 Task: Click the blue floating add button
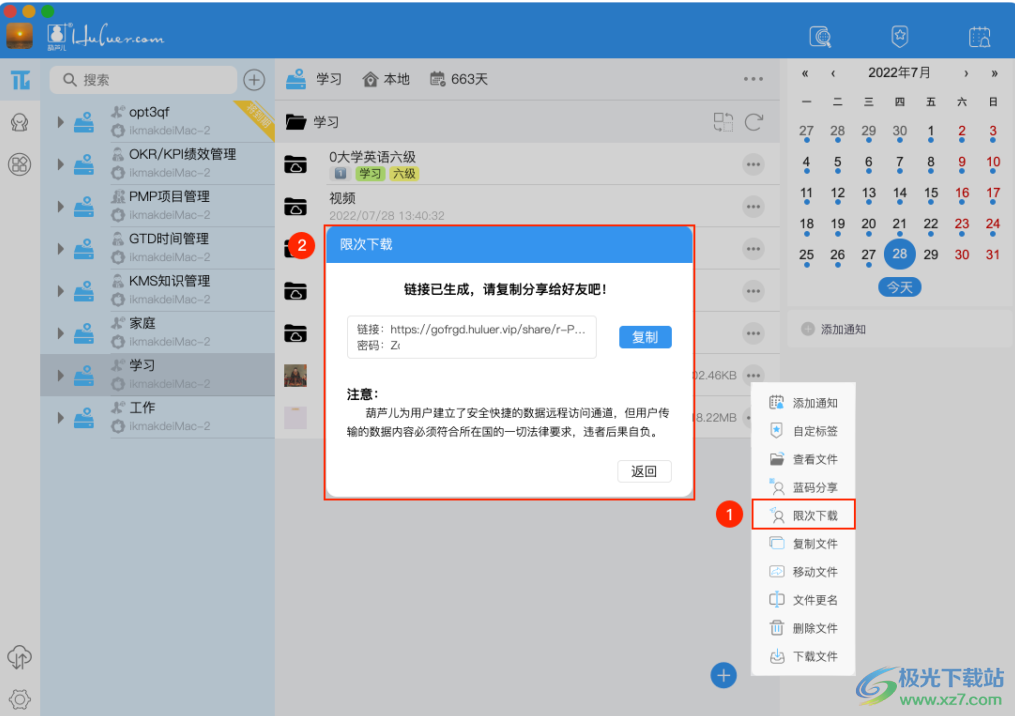coord(723,675)
